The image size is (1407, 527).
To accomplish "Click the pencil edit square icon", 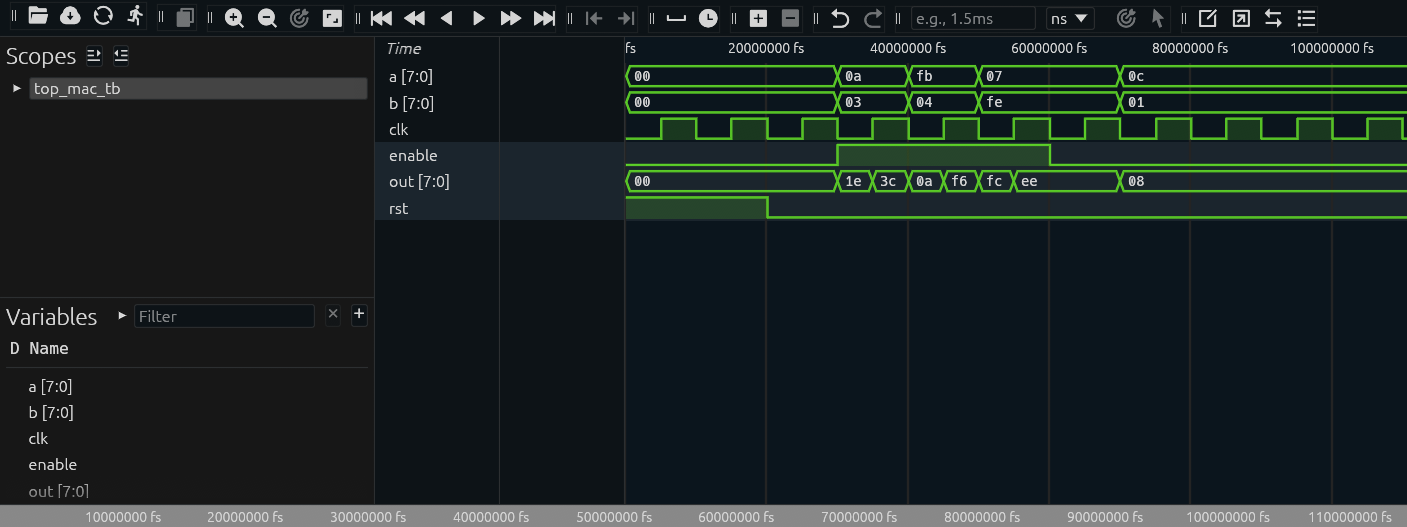I will tap(1208, 18).
